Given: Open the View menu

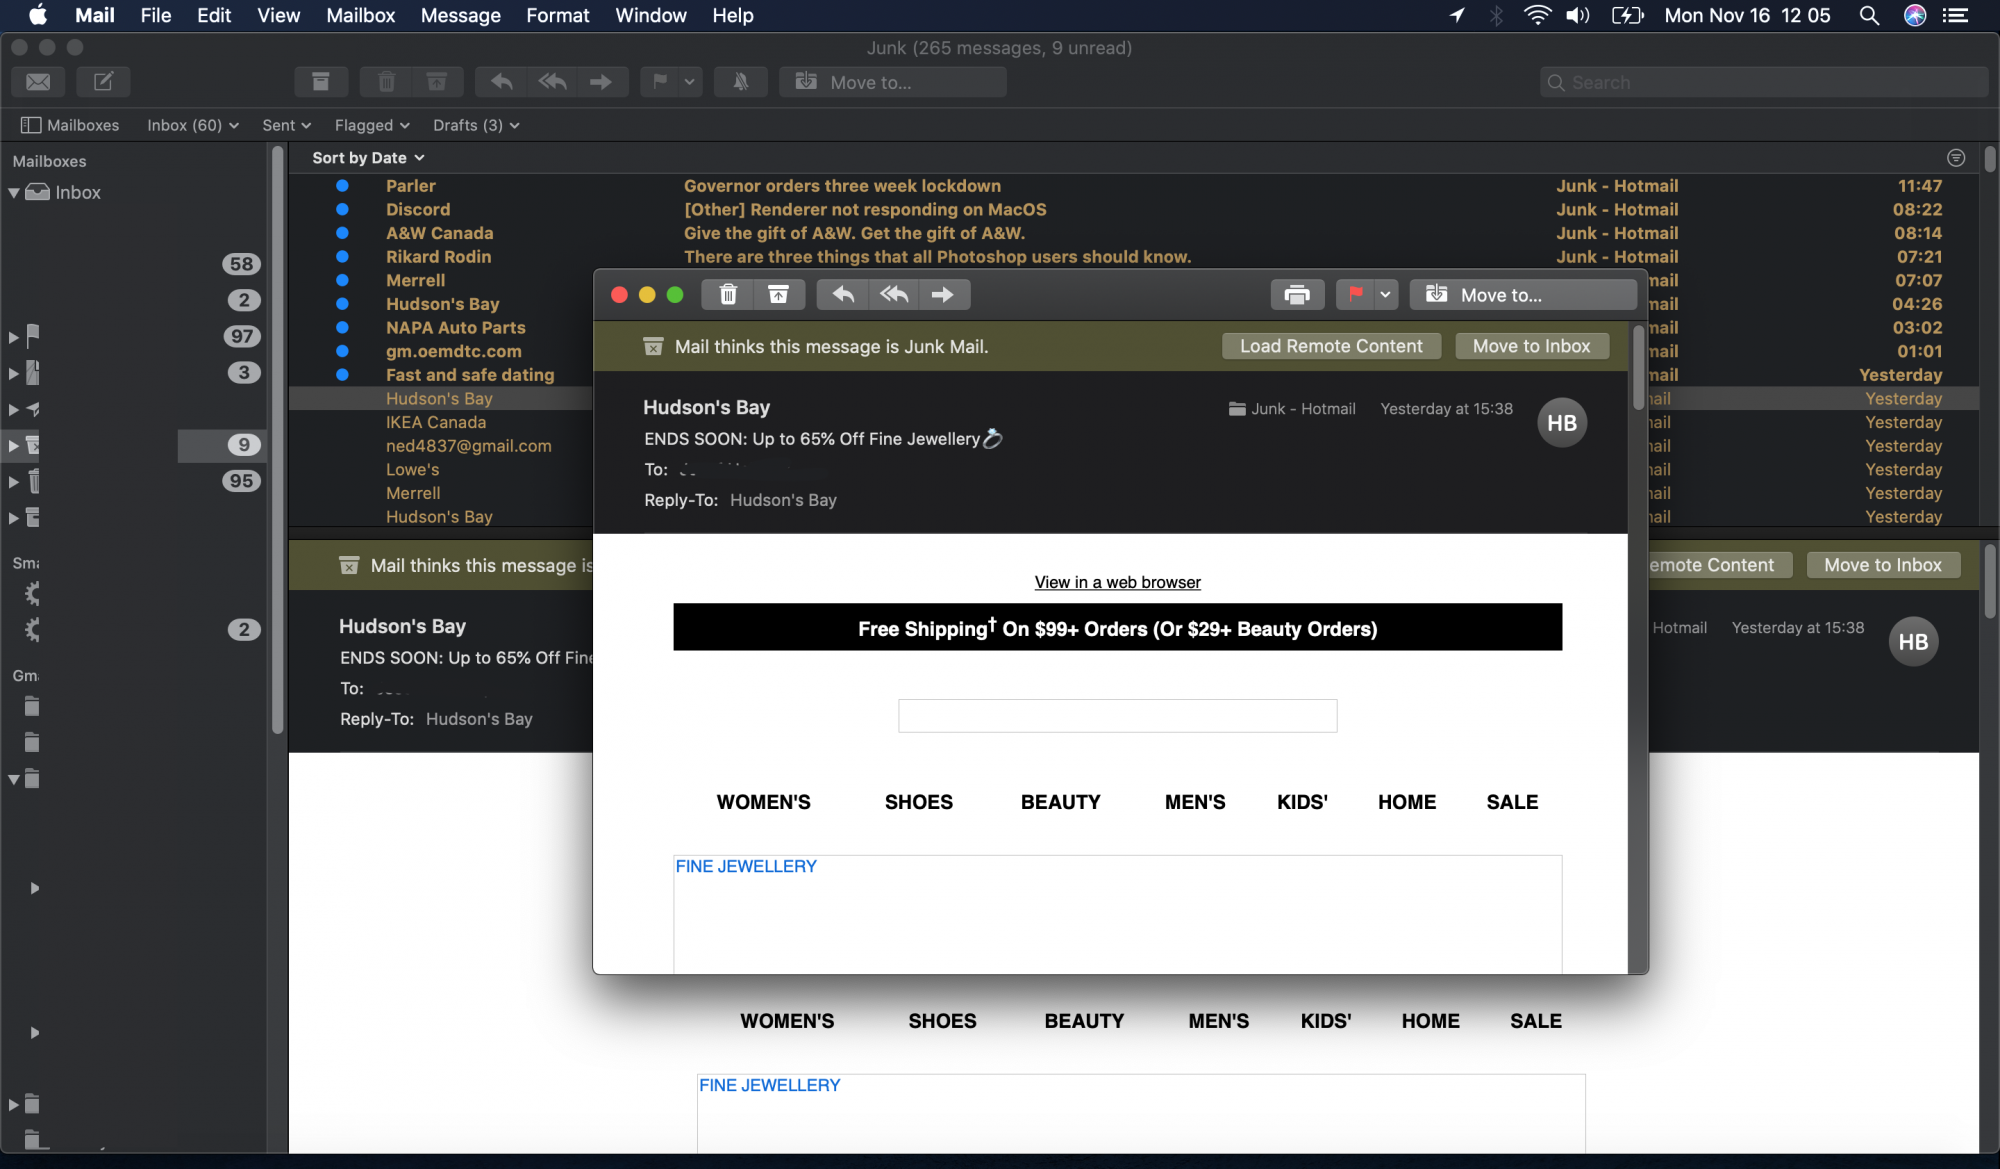Looking at the screenshot, I should click(278, 15).
